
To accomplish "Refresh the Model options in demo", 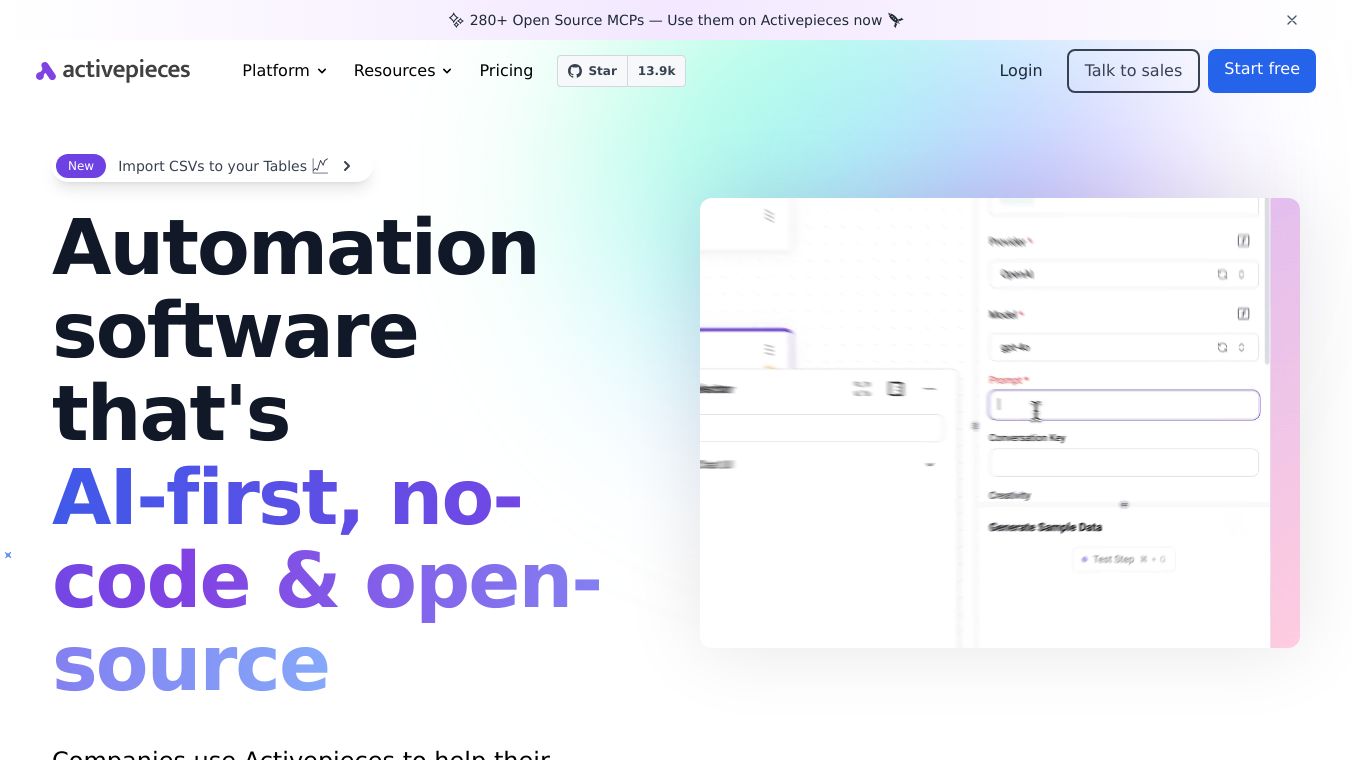I will click(x=1222, y=347).
